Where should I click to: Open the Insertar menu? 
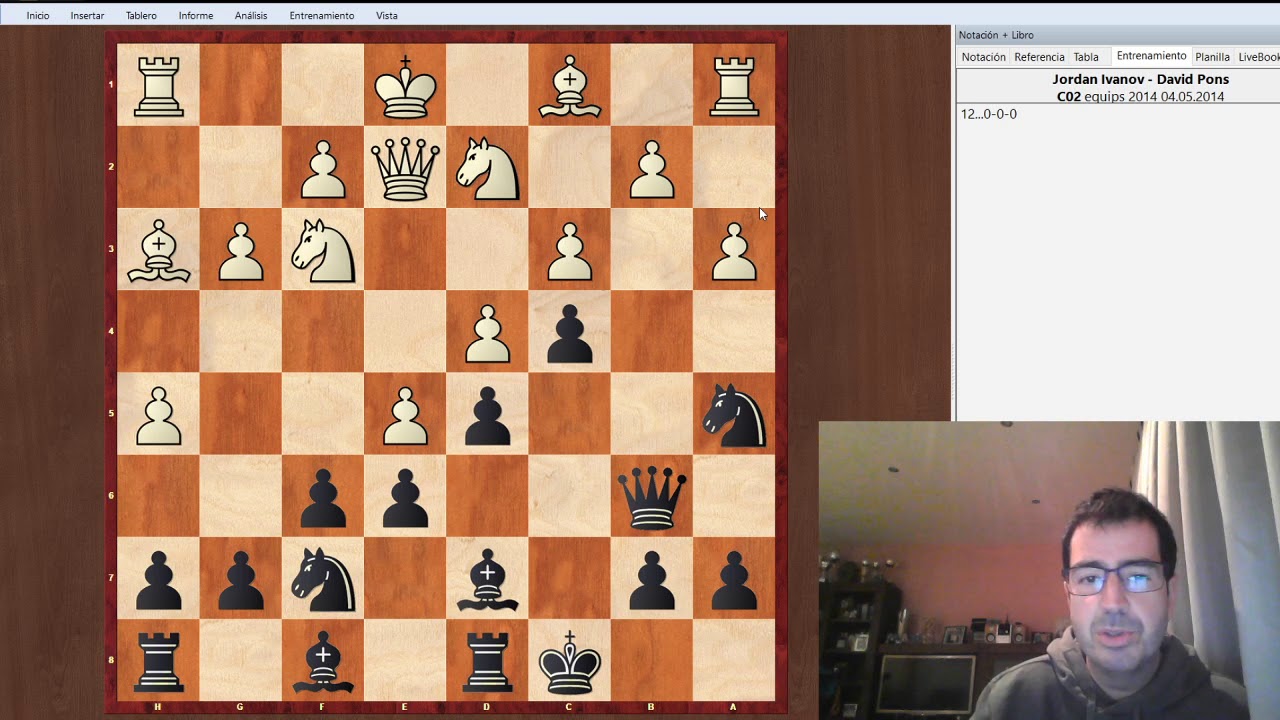[x=87, y=16]
